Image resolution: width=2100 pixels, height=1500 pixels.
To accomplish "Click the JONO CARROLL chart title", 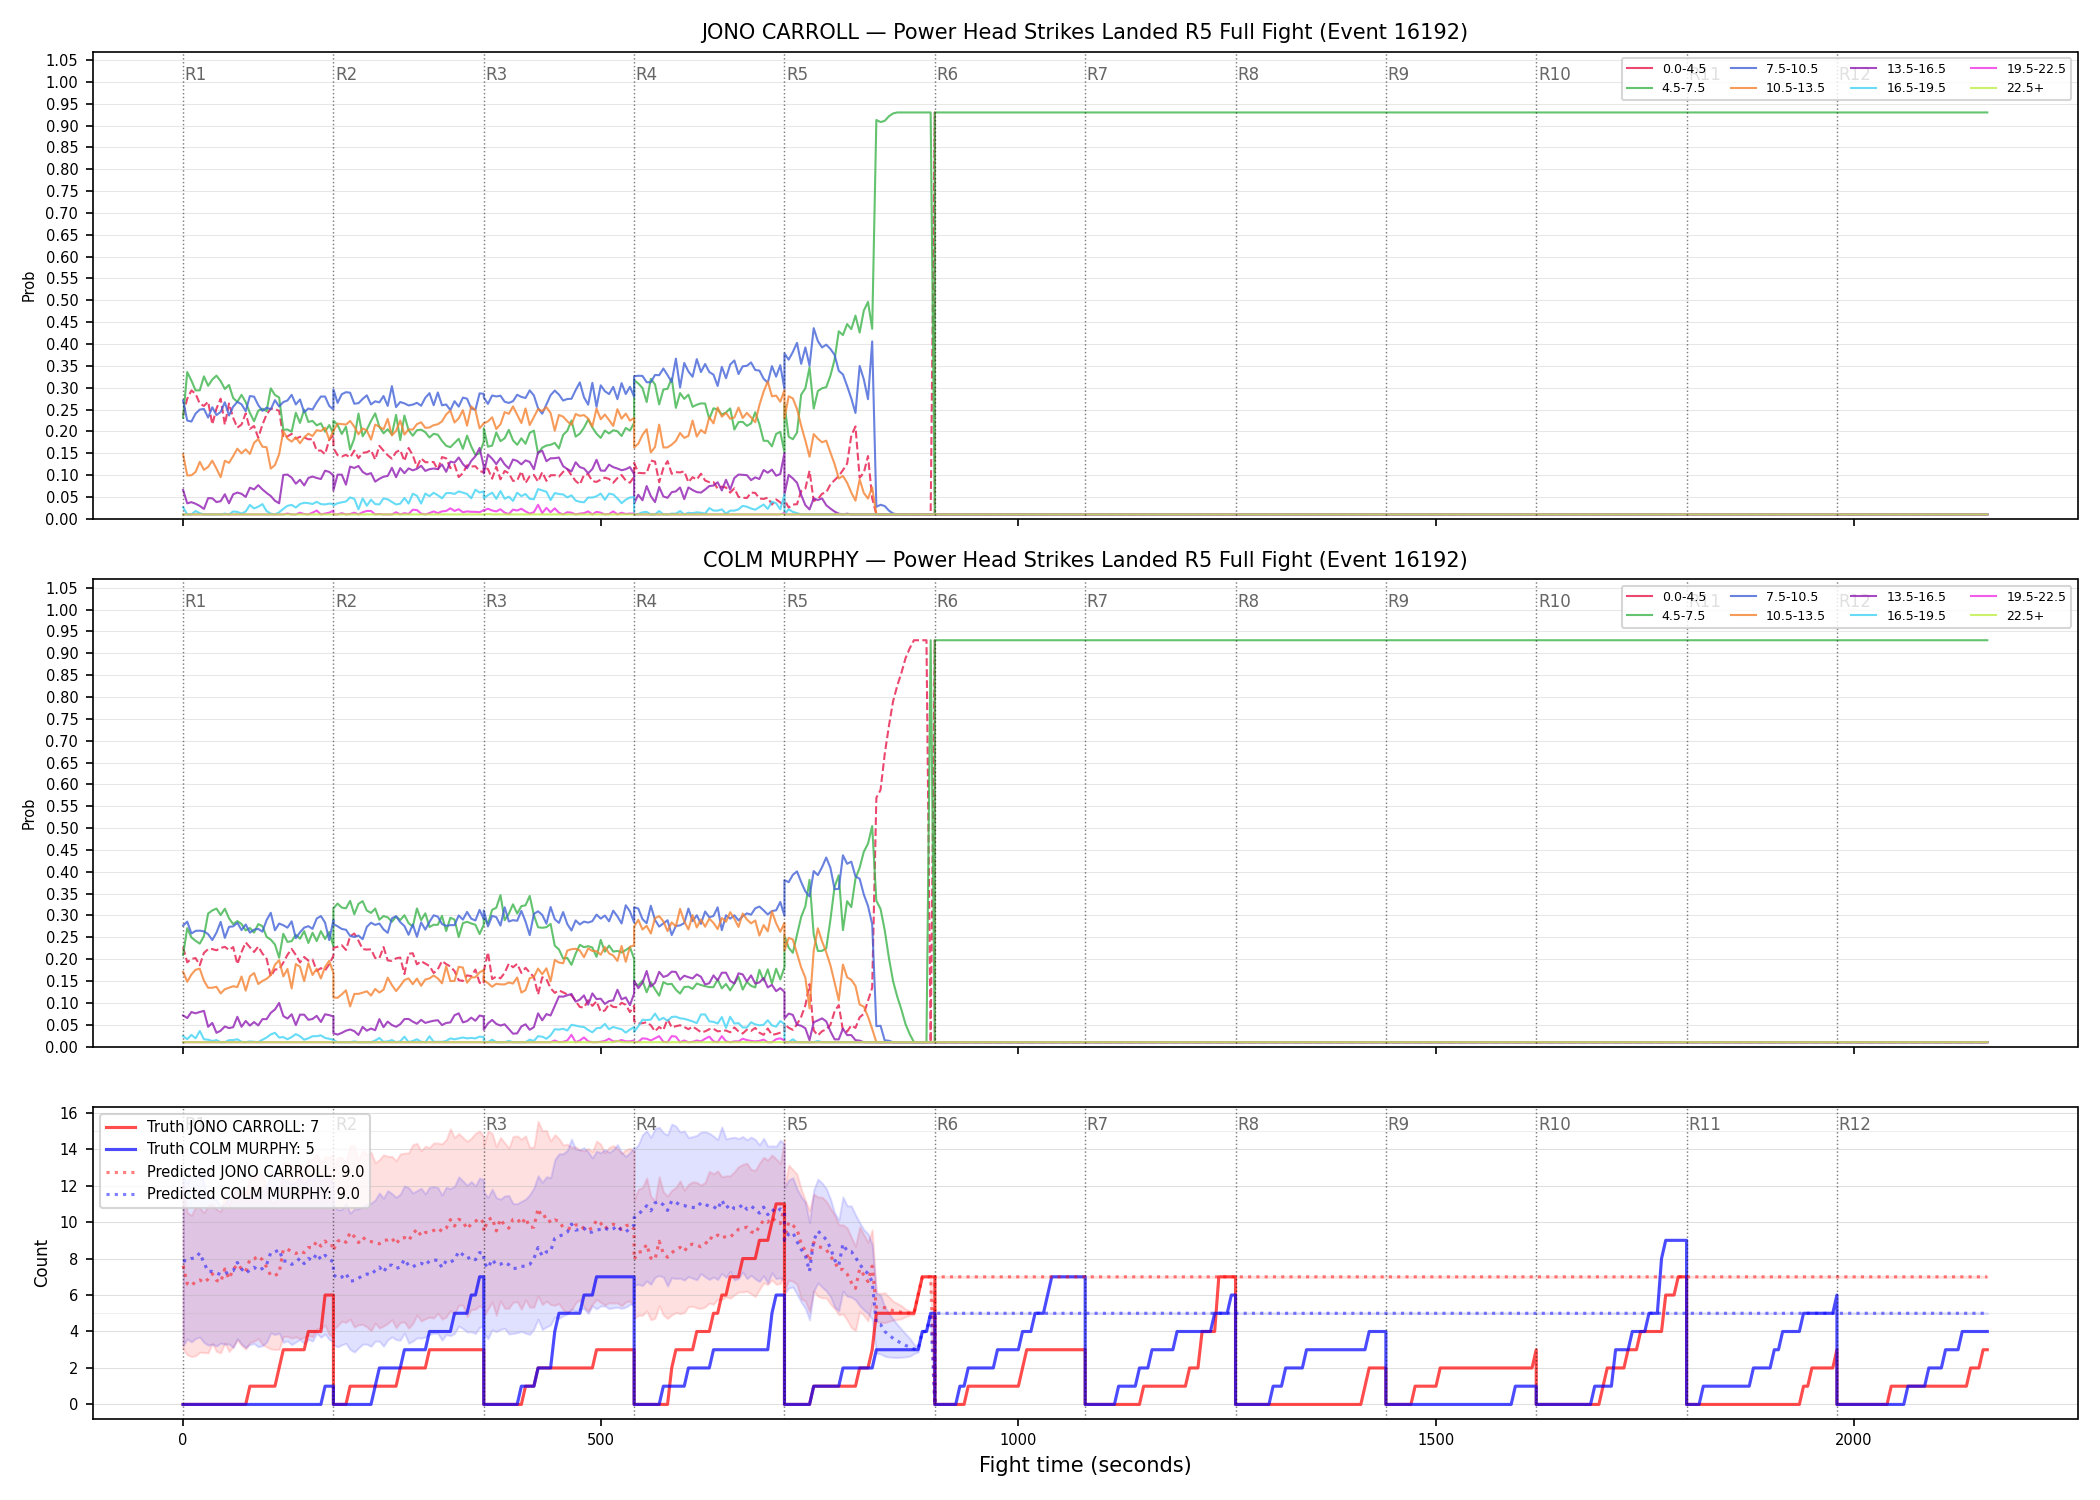I will 1085,32.
